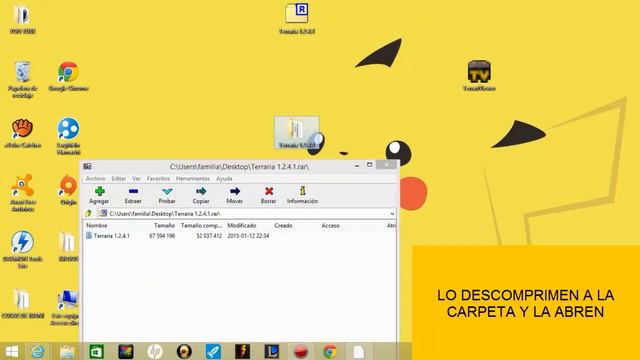This screenshot has width=640, height=360.
Task: Open the Archivo menu
Action: [96, 179]
